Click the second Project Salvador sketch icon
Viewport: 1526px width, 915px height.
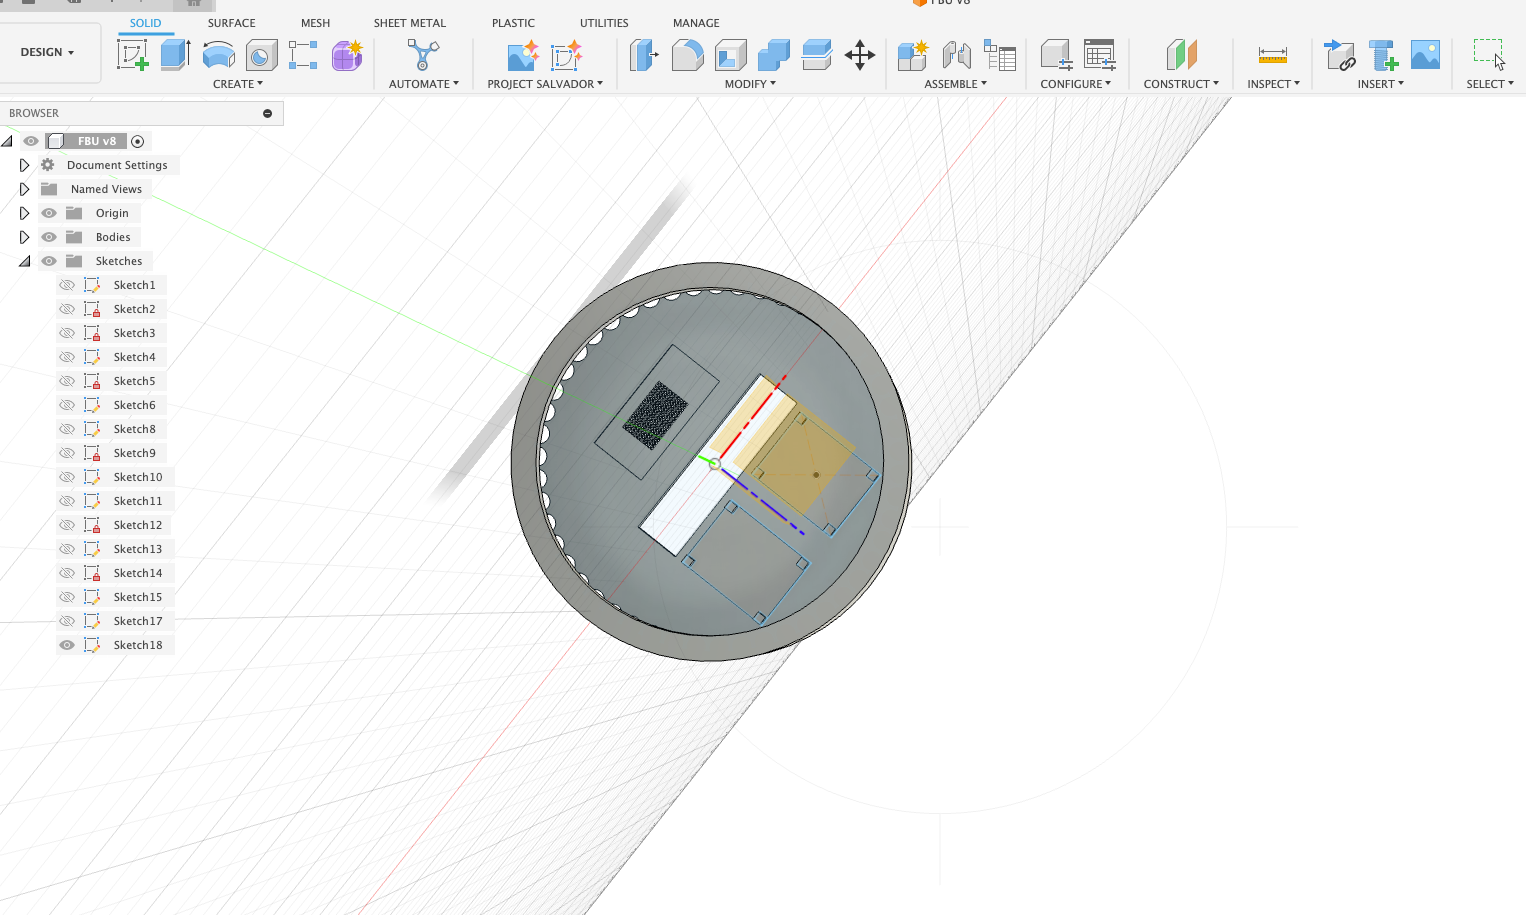pos(567,55)
